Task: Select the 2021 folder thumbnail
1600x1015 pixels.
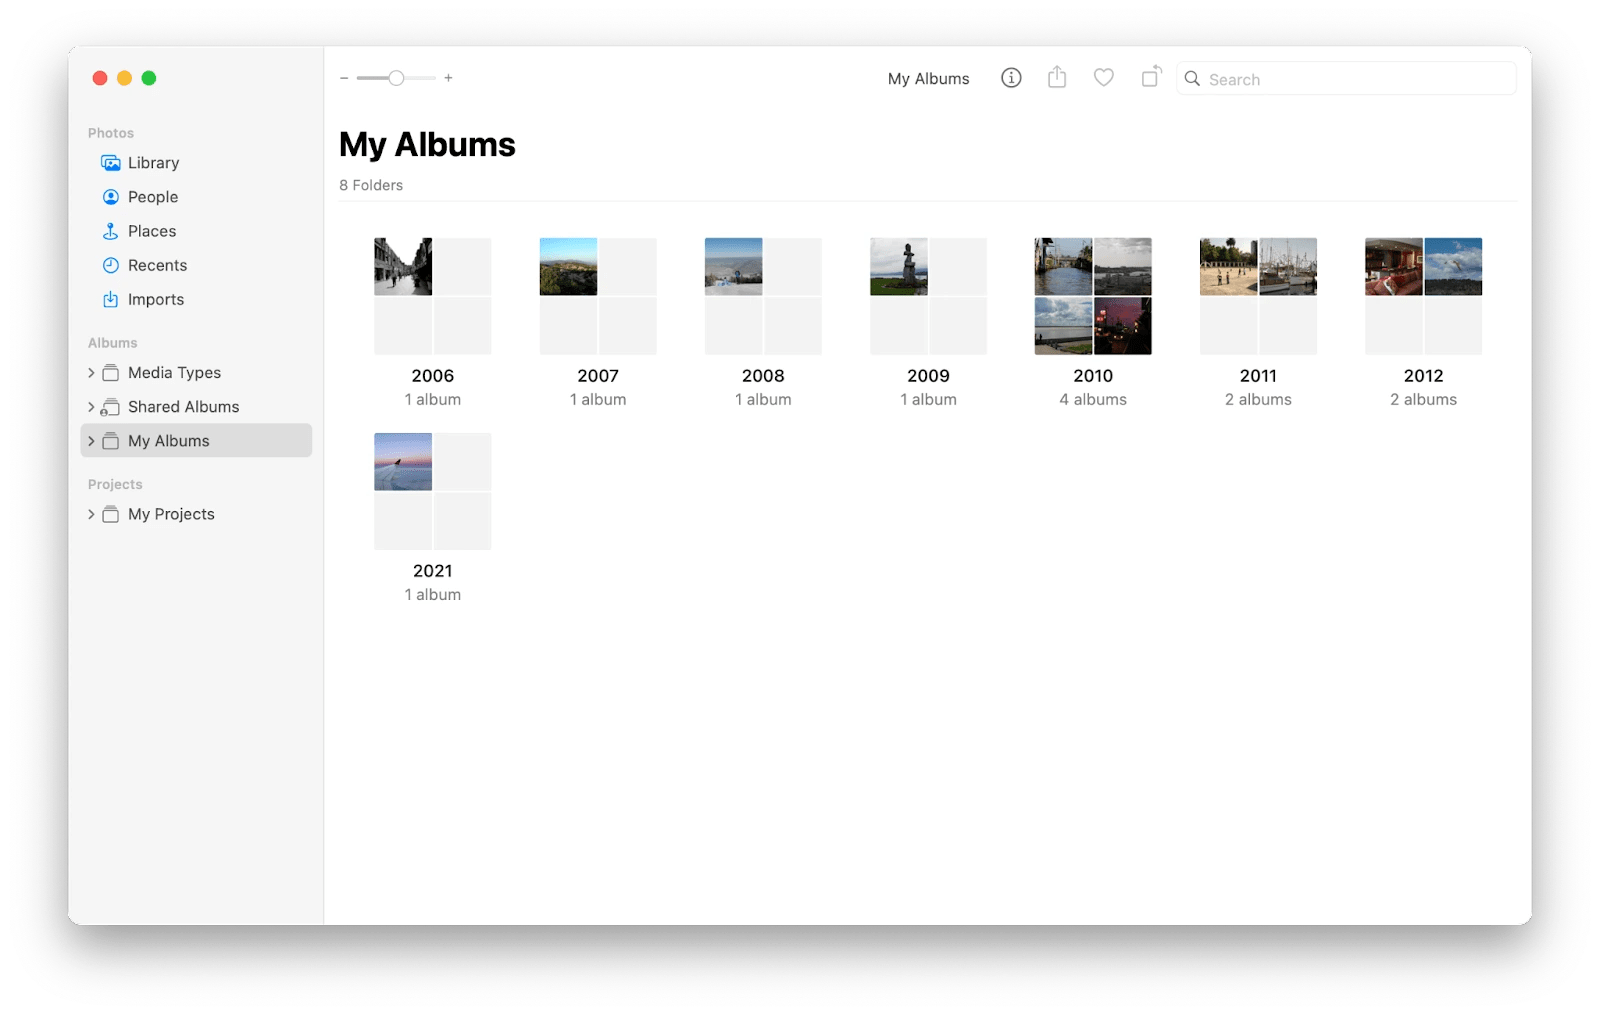Action: point(433,491)
